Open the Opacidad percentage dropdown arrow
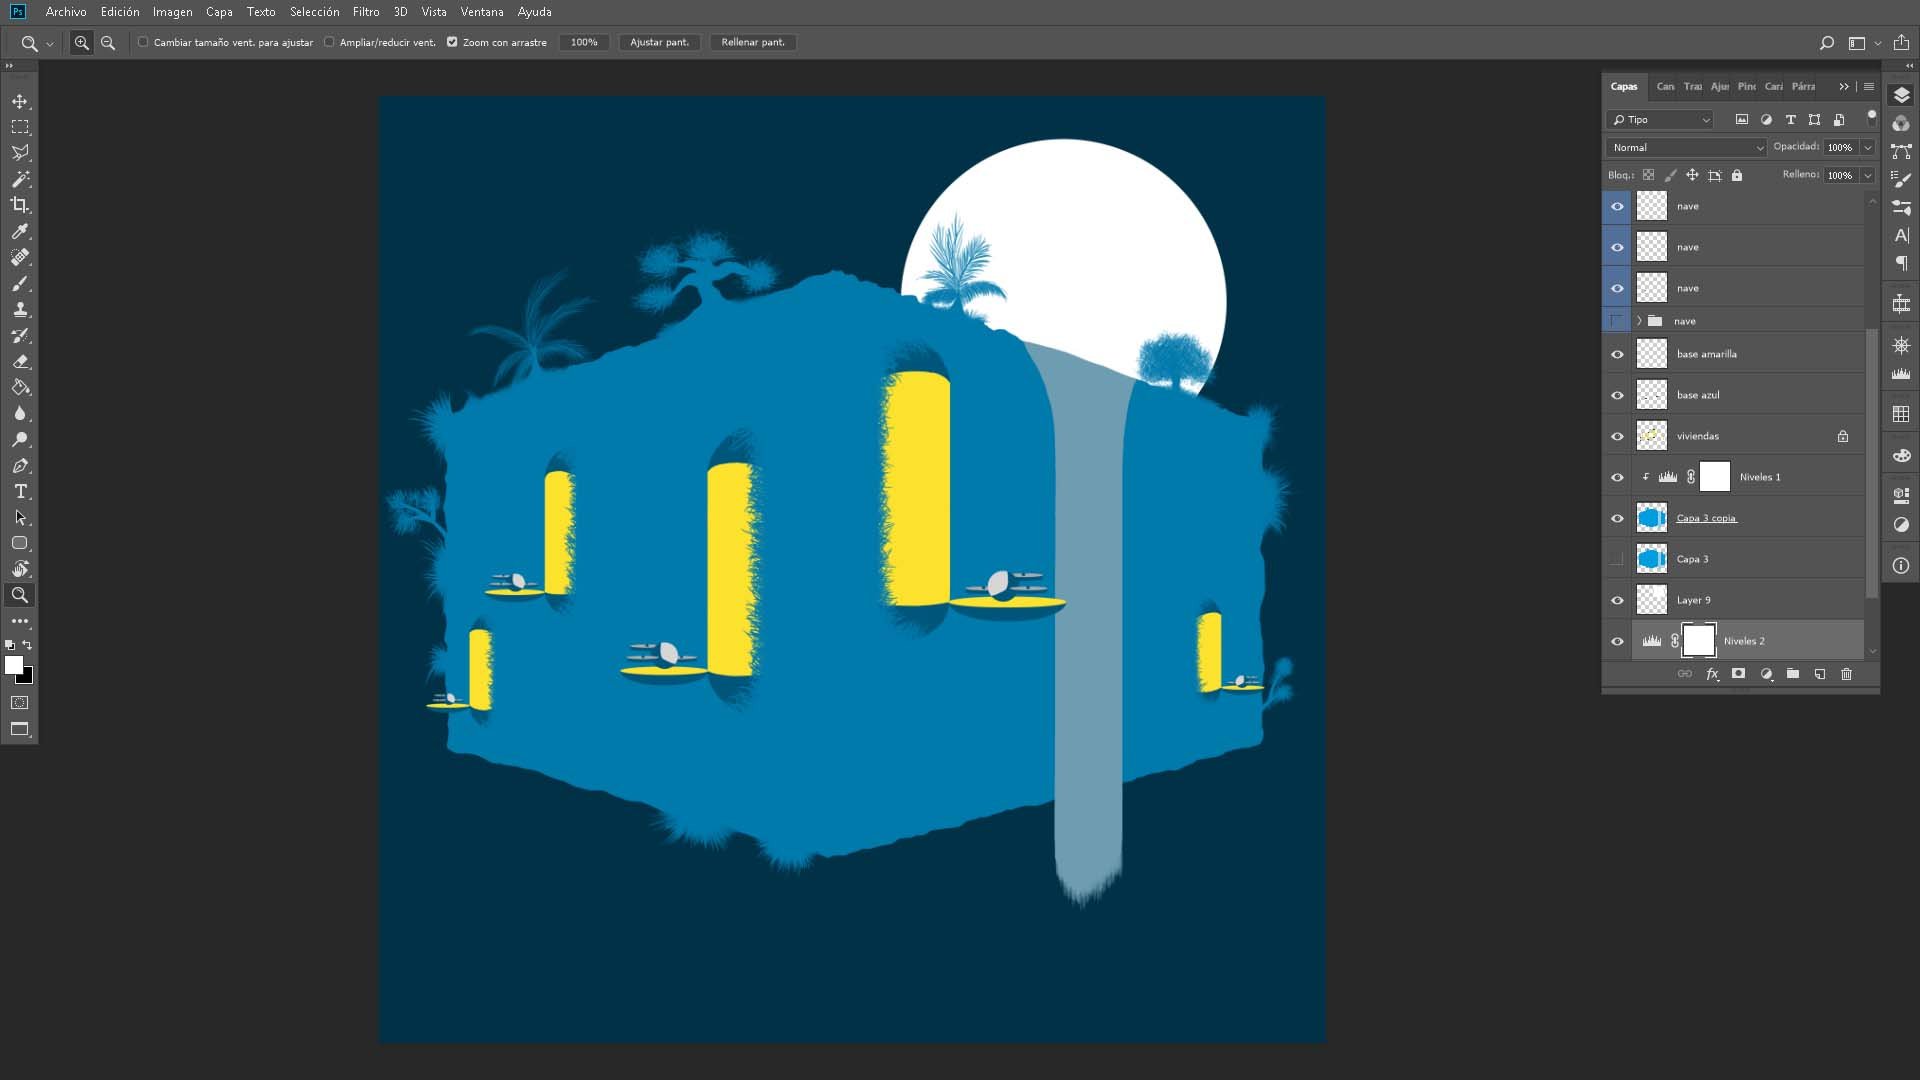 click(x=1867, y=147)
